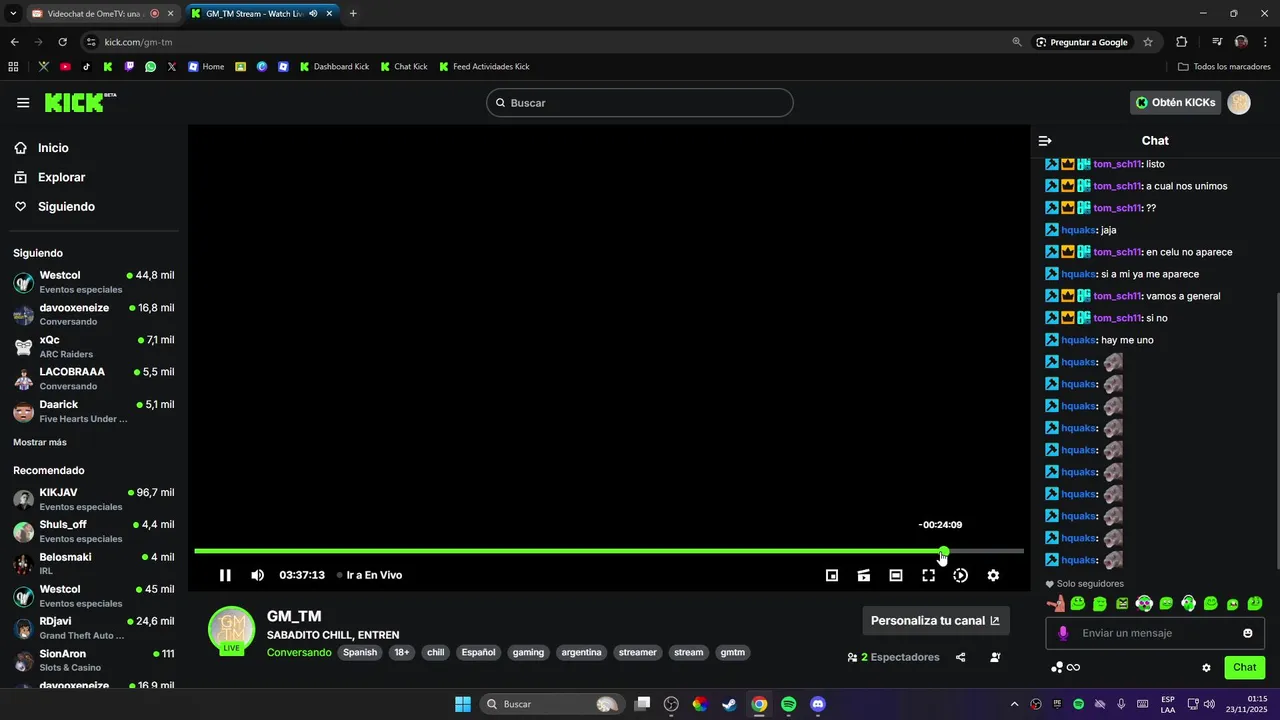Open the user profile avatar menu
The width and height of the screenshot is (1280, 720).
(x=1239, y=103)
